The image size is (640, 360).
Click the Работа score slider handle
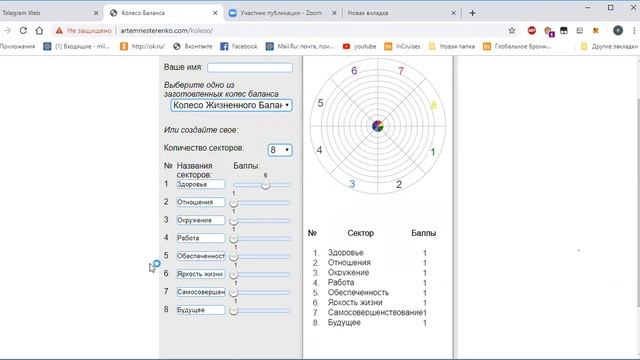pos(233,239)
